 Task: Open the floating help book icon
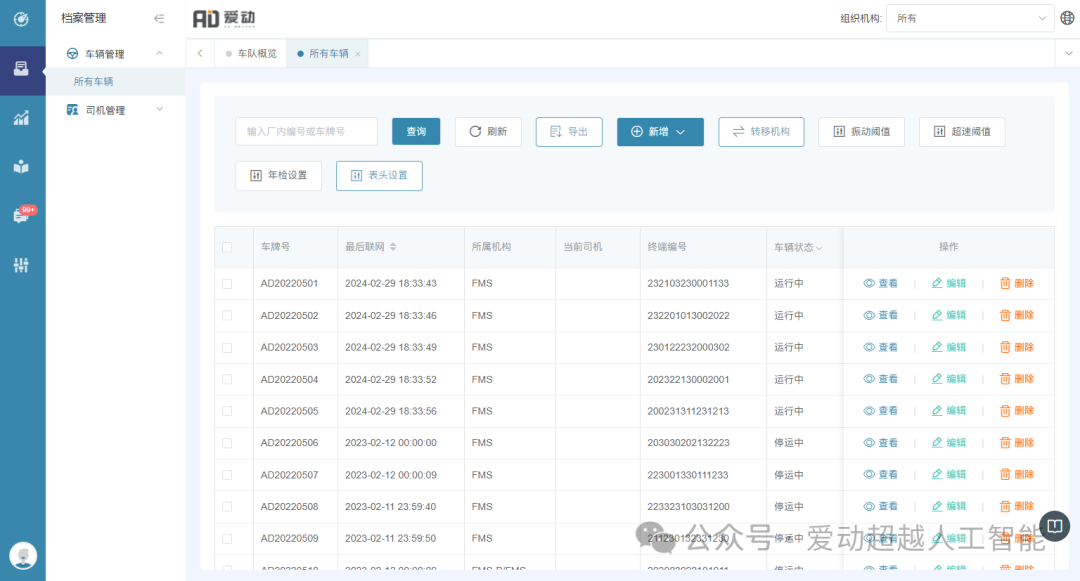point(1054,525)
